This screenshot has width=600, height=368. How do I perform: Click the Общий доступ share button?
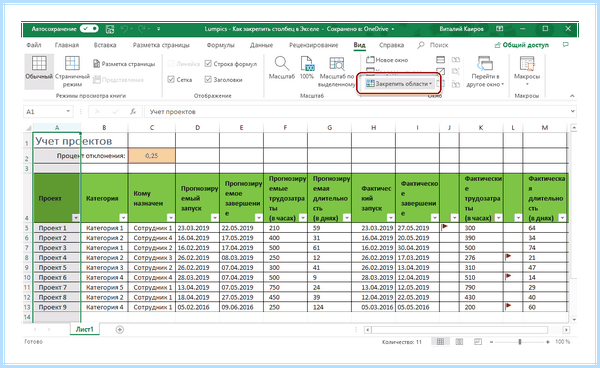pyautogui.click(x=522, y=45)
